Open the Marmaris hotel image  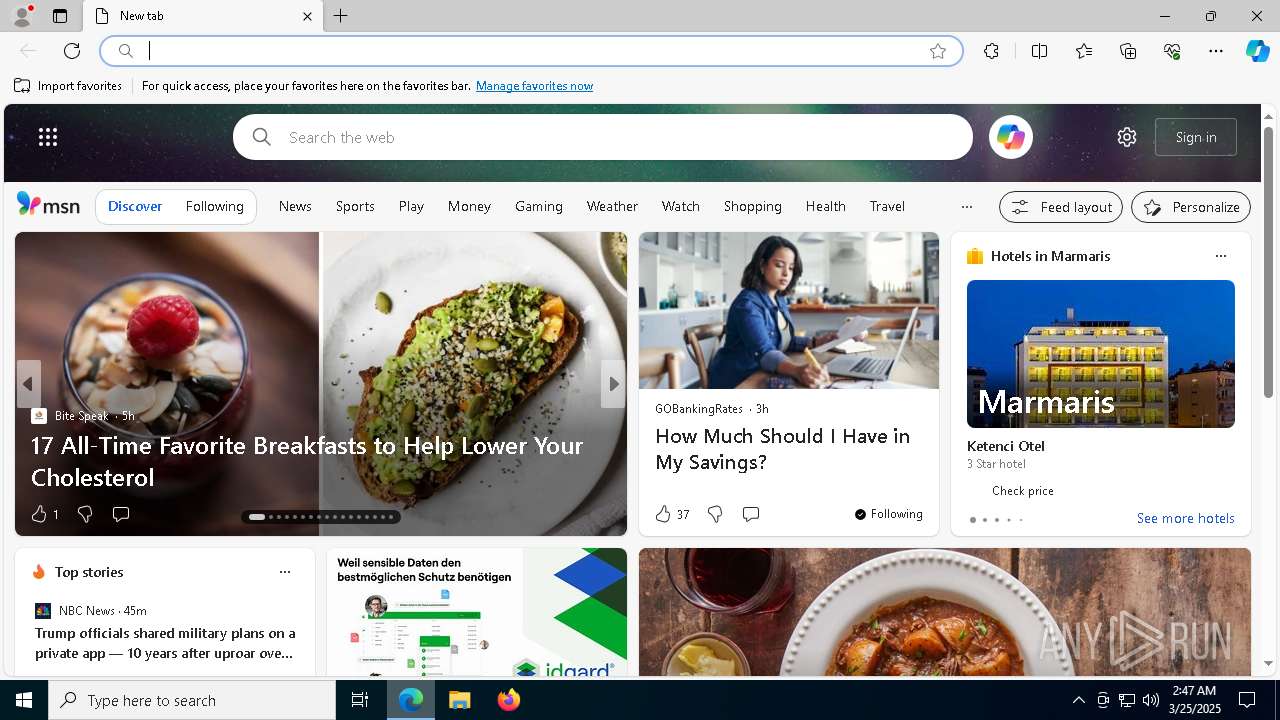[1100, 354]
